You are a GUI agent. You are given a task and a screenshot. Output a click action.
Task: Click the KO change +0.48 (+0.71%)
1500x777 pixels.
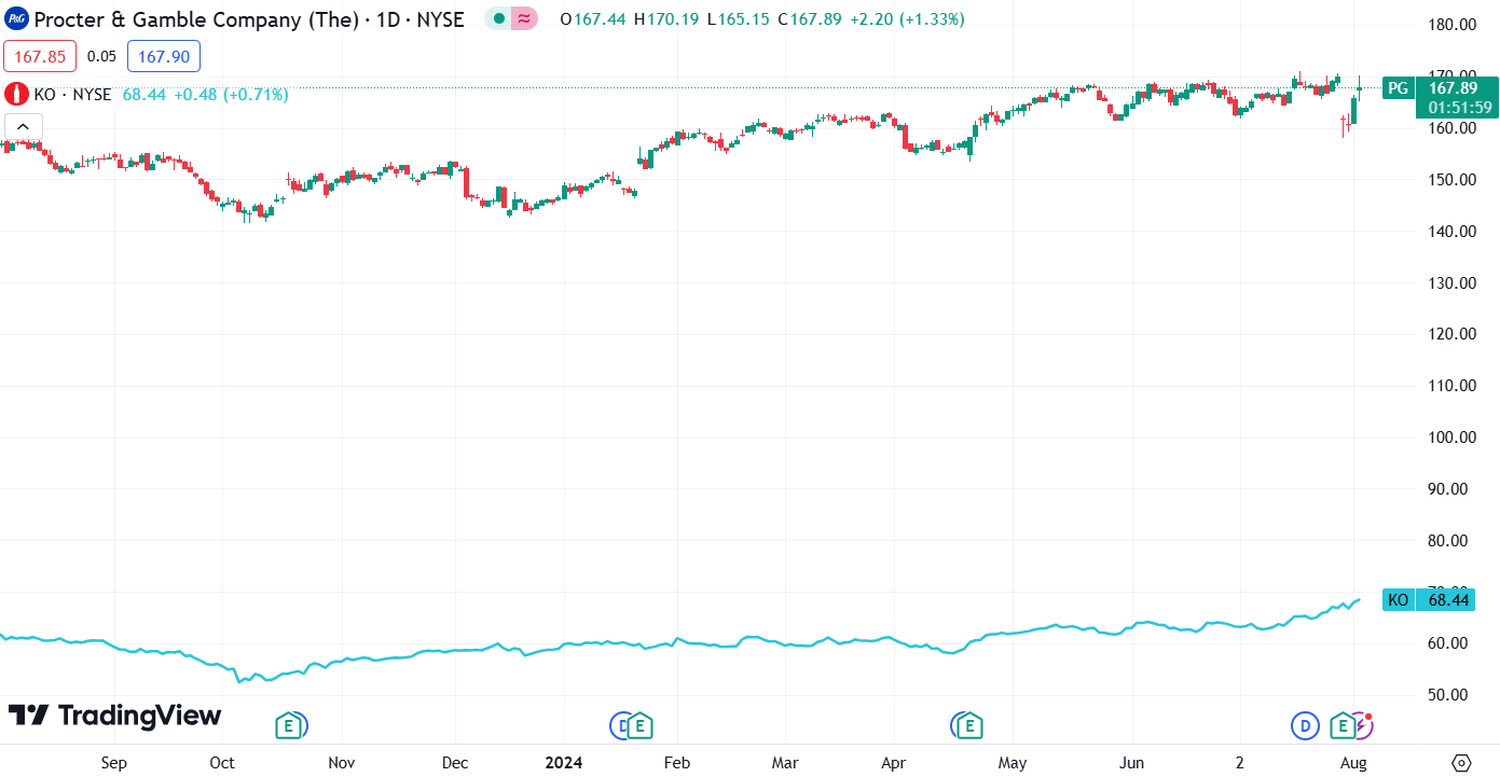click(x=229, y=95)
